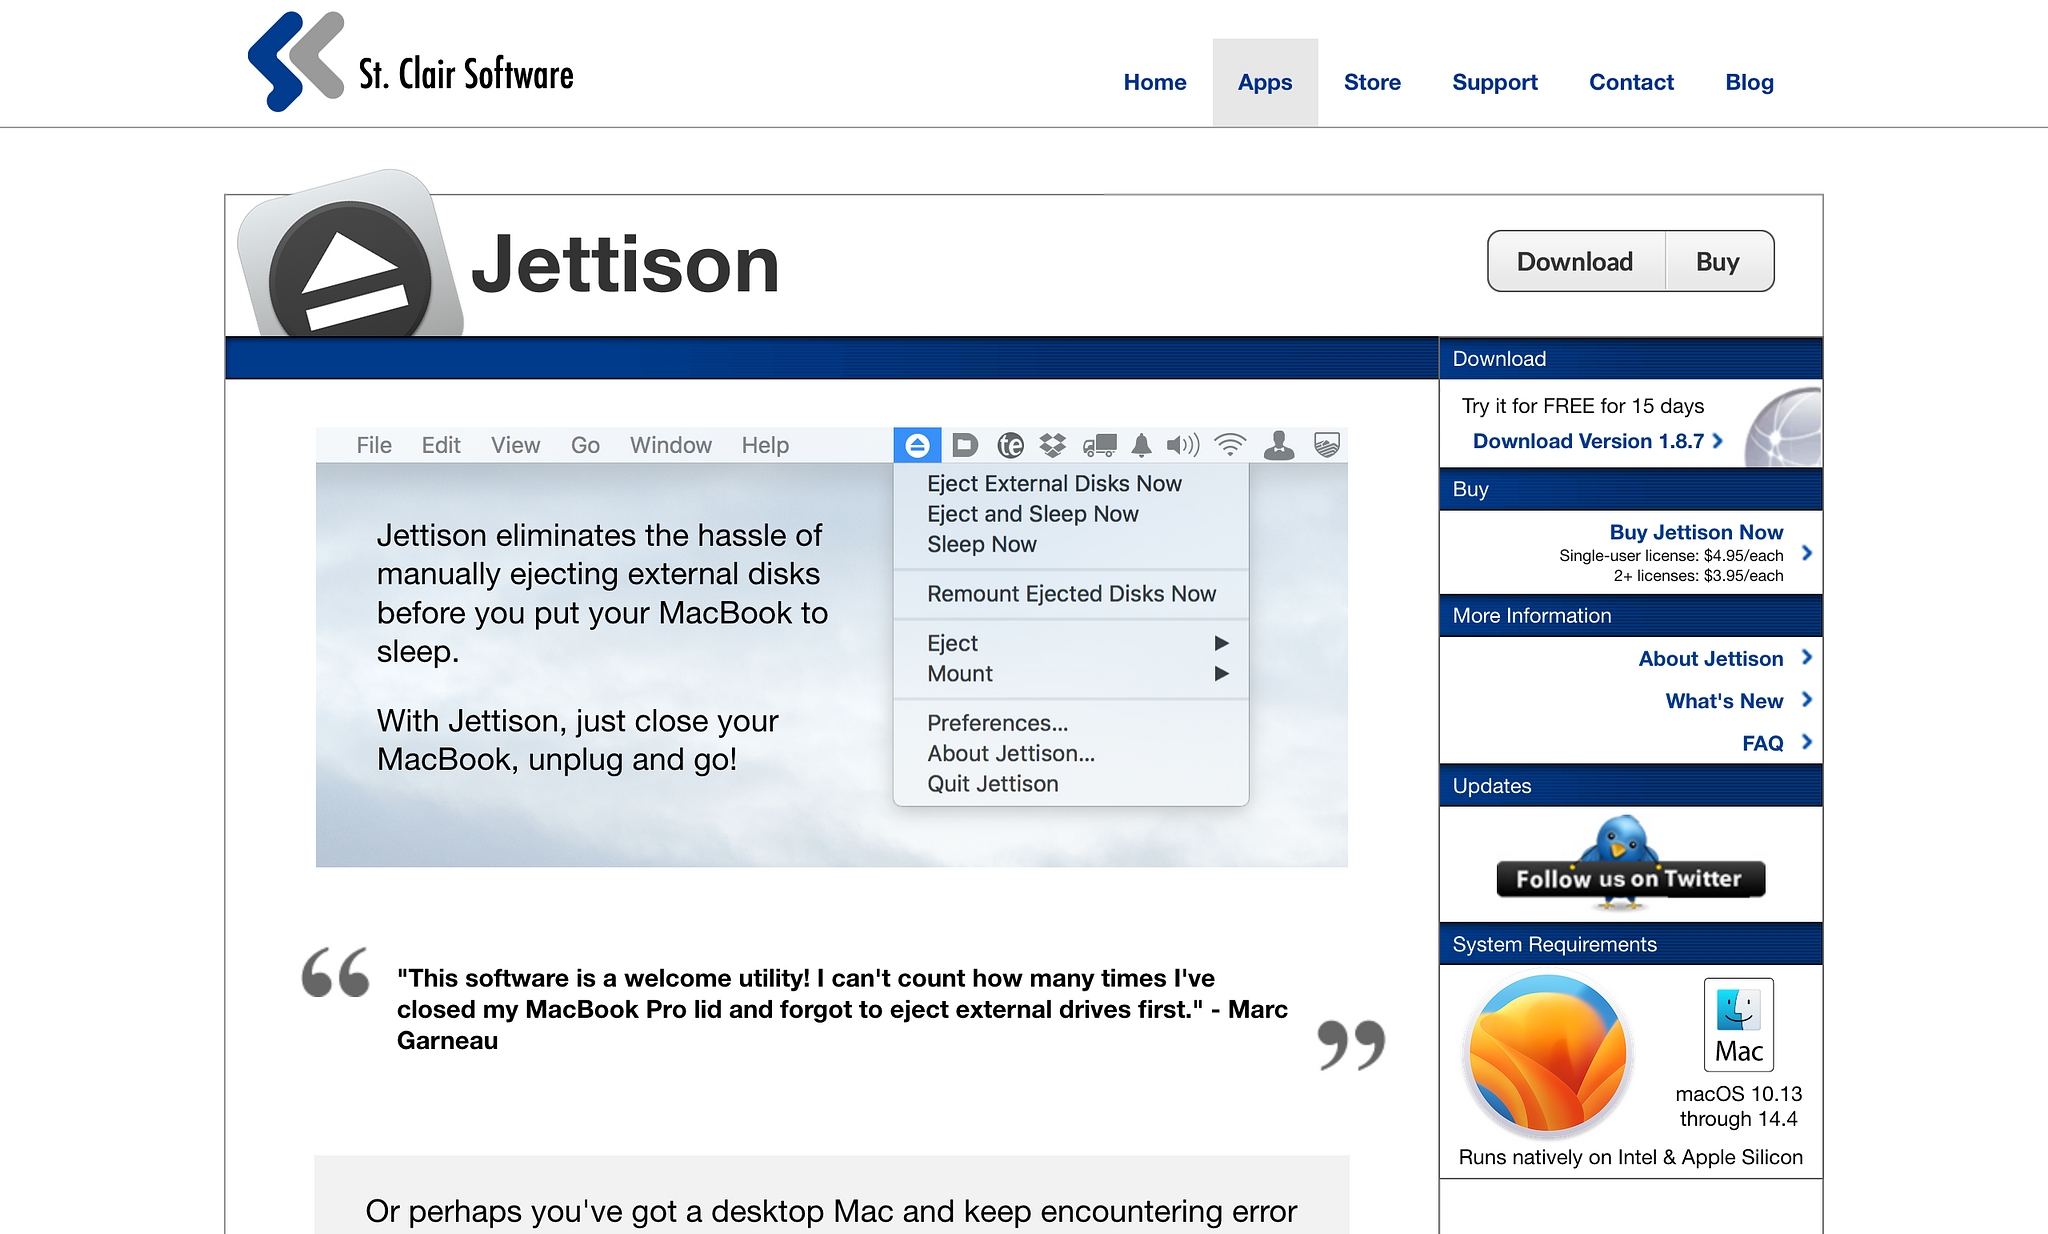Viewport: 2048px width, 1234px height.
Task: Click the Buy Jettison Now link
Action: (x=1696, y=532)
